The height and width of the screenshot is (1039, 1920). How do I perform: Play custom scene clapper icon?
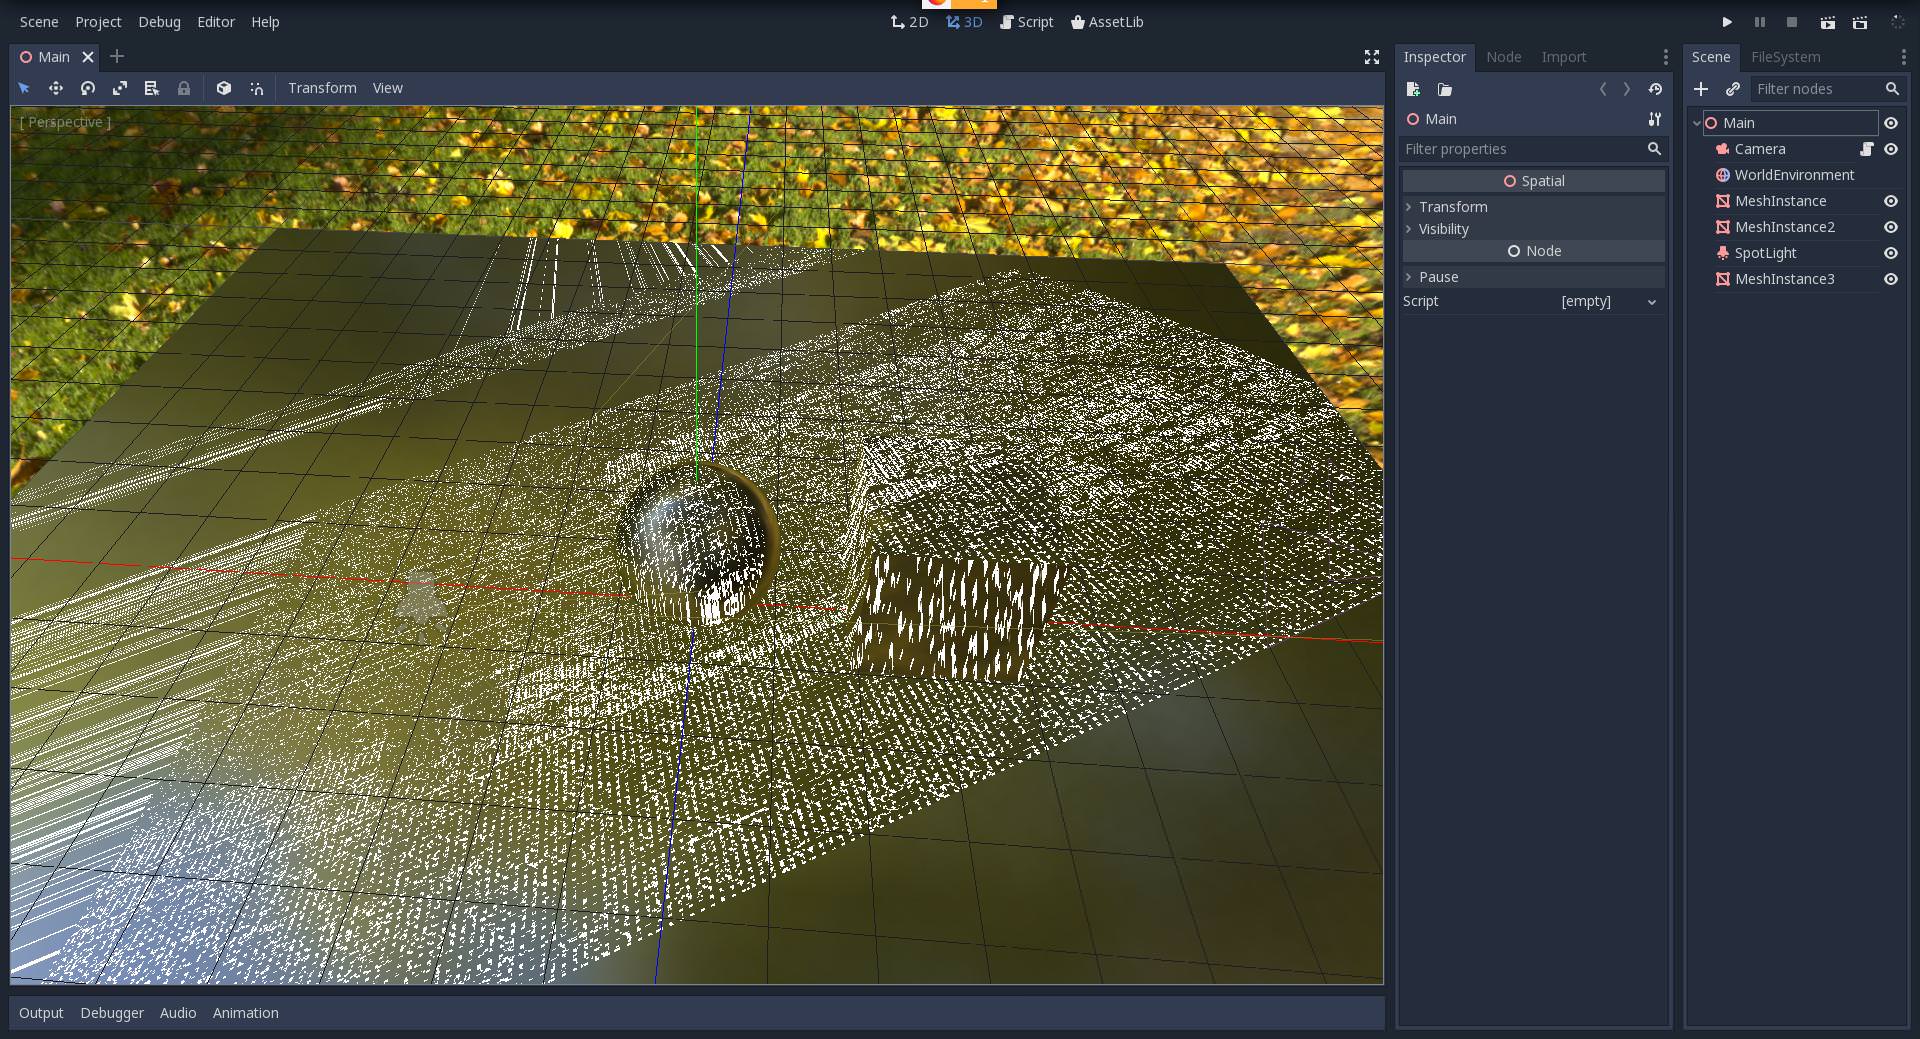[1860, 22]
